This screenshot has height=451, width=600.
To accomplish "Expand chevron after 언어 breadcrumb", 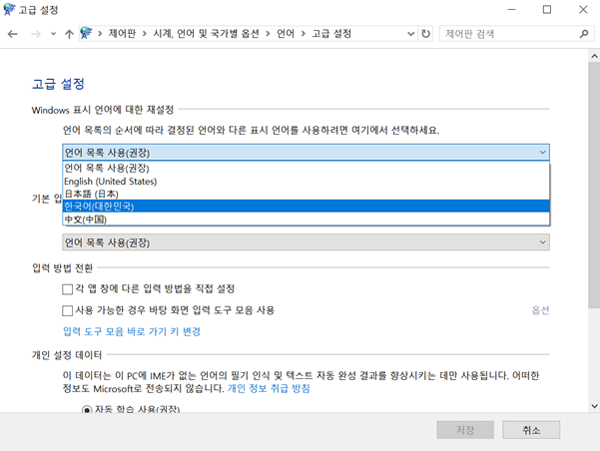I will click(303, 34).
